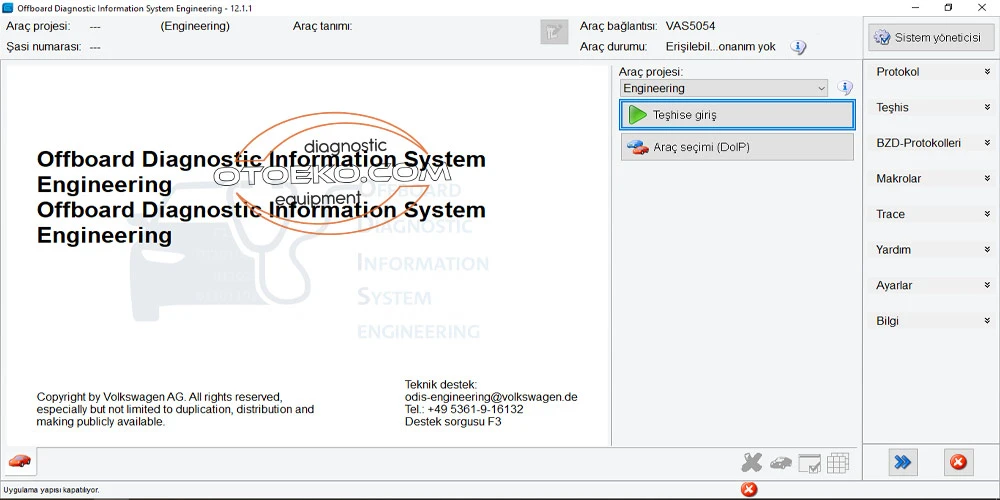Click the cars icon on Araç seçimi (DoIP)
The width and height of the screenshot is (1000, 500).
coord(637,147)
